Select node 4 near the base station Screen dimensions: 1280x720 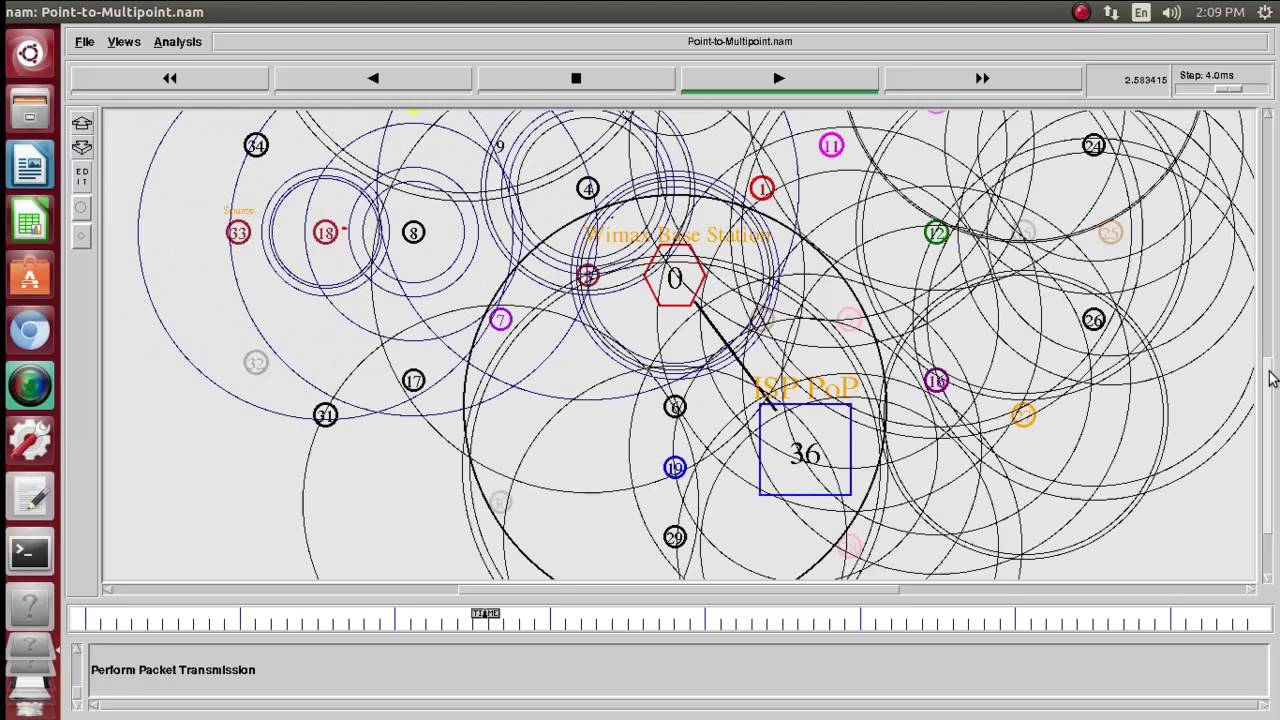pos(588,188)
